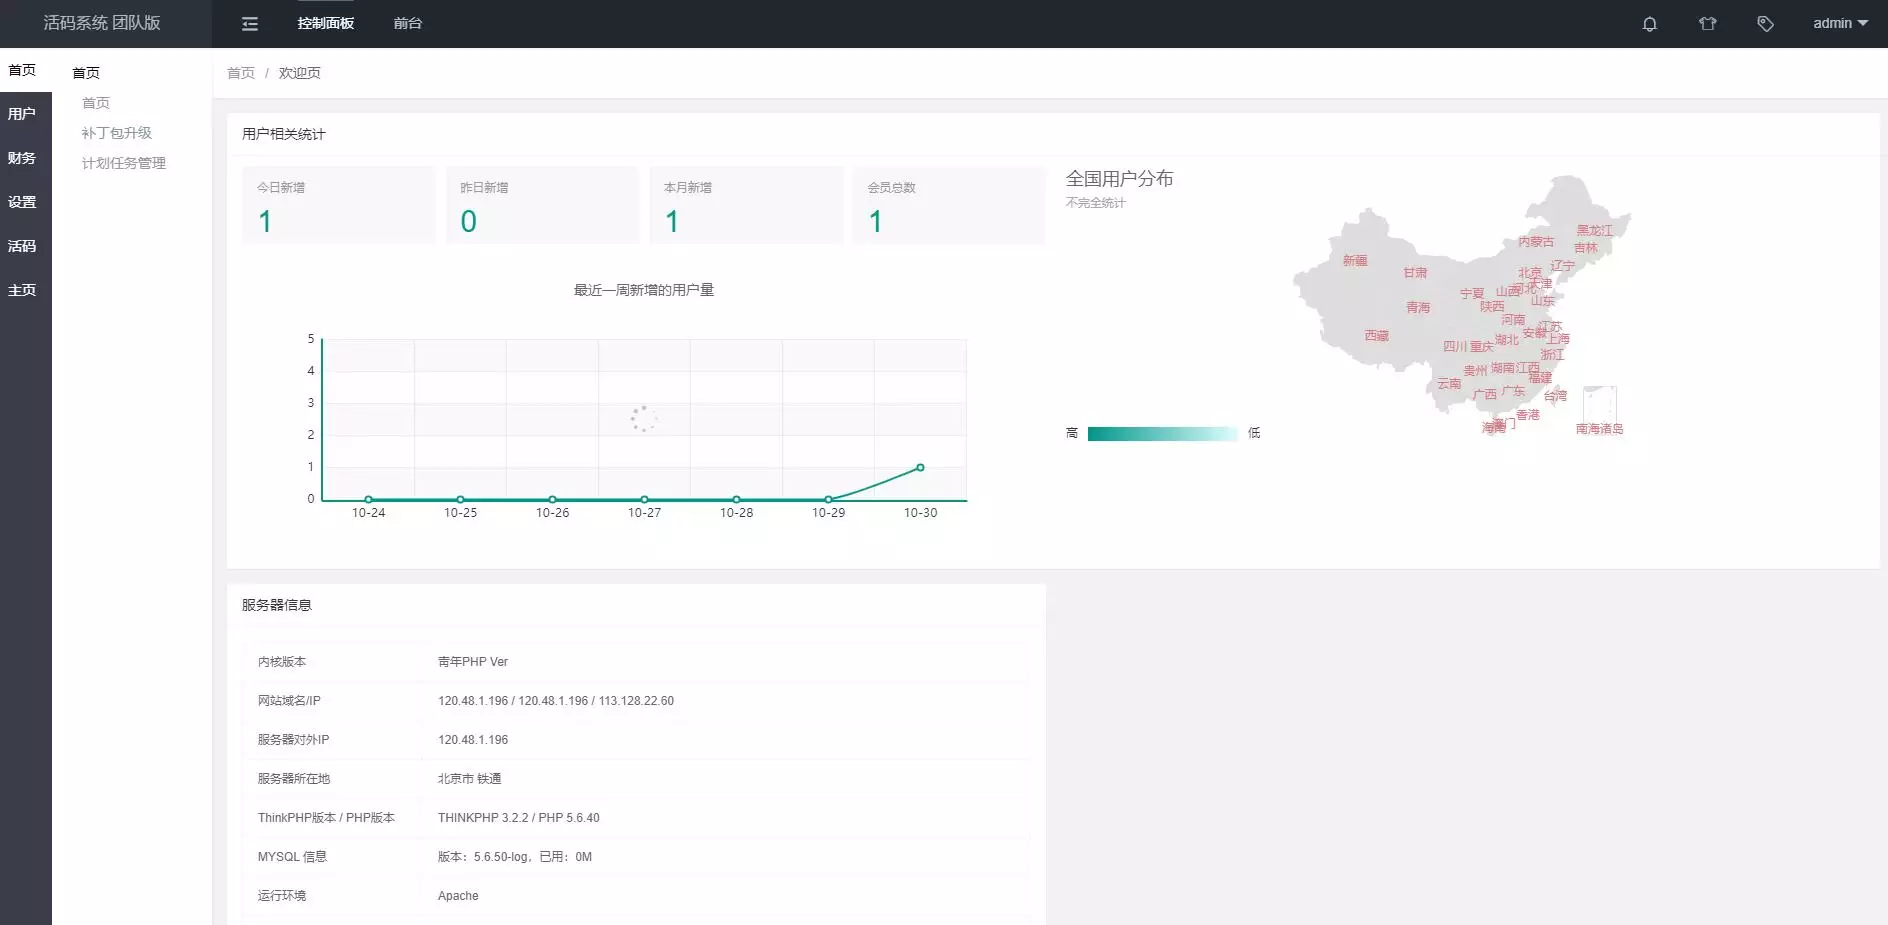Click the 欢迎页 breadcrumb text
The height and width of the screenshot is (925, 1888).
tap(299, 72)
